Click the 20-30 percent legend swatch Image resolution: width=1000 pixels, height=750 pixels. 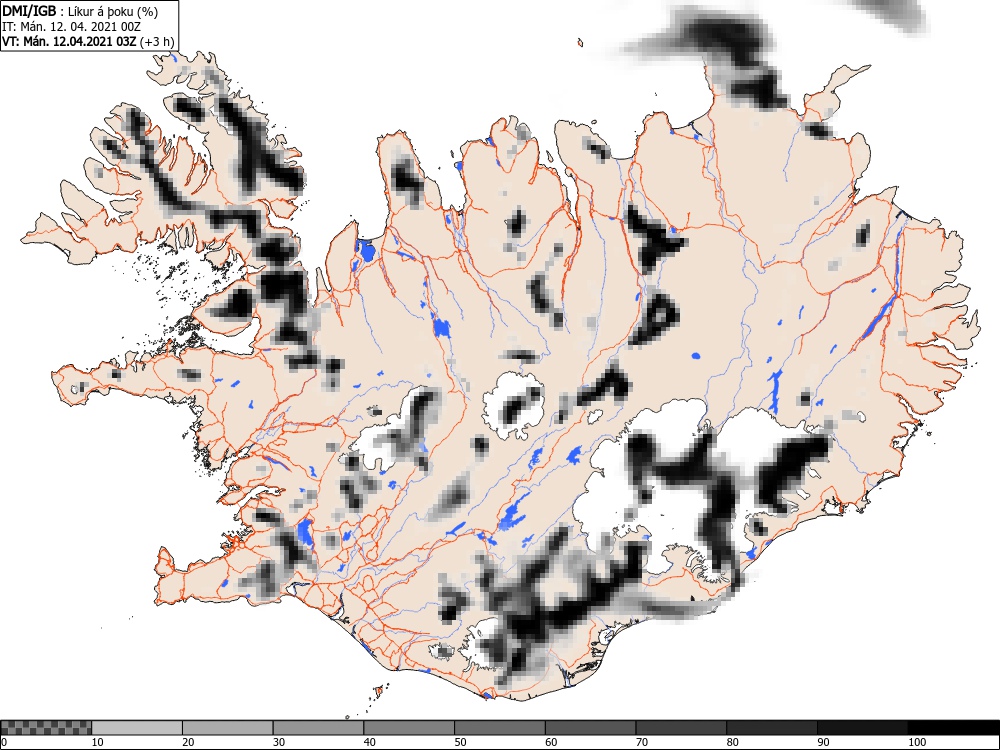point(228,728)
